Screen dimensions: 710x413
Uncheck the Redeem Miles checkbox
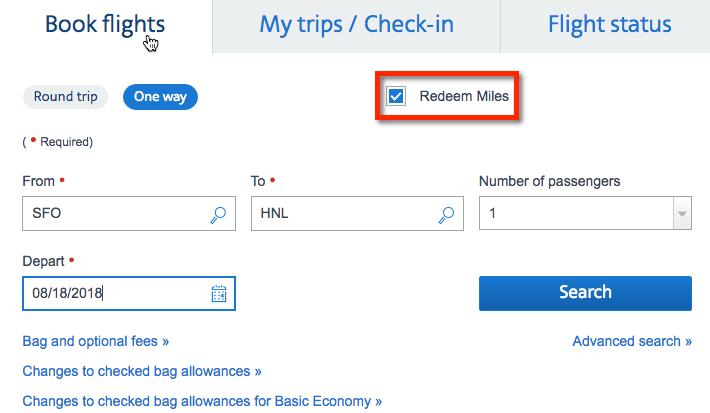pyautogui.click(x=396, y=96)
